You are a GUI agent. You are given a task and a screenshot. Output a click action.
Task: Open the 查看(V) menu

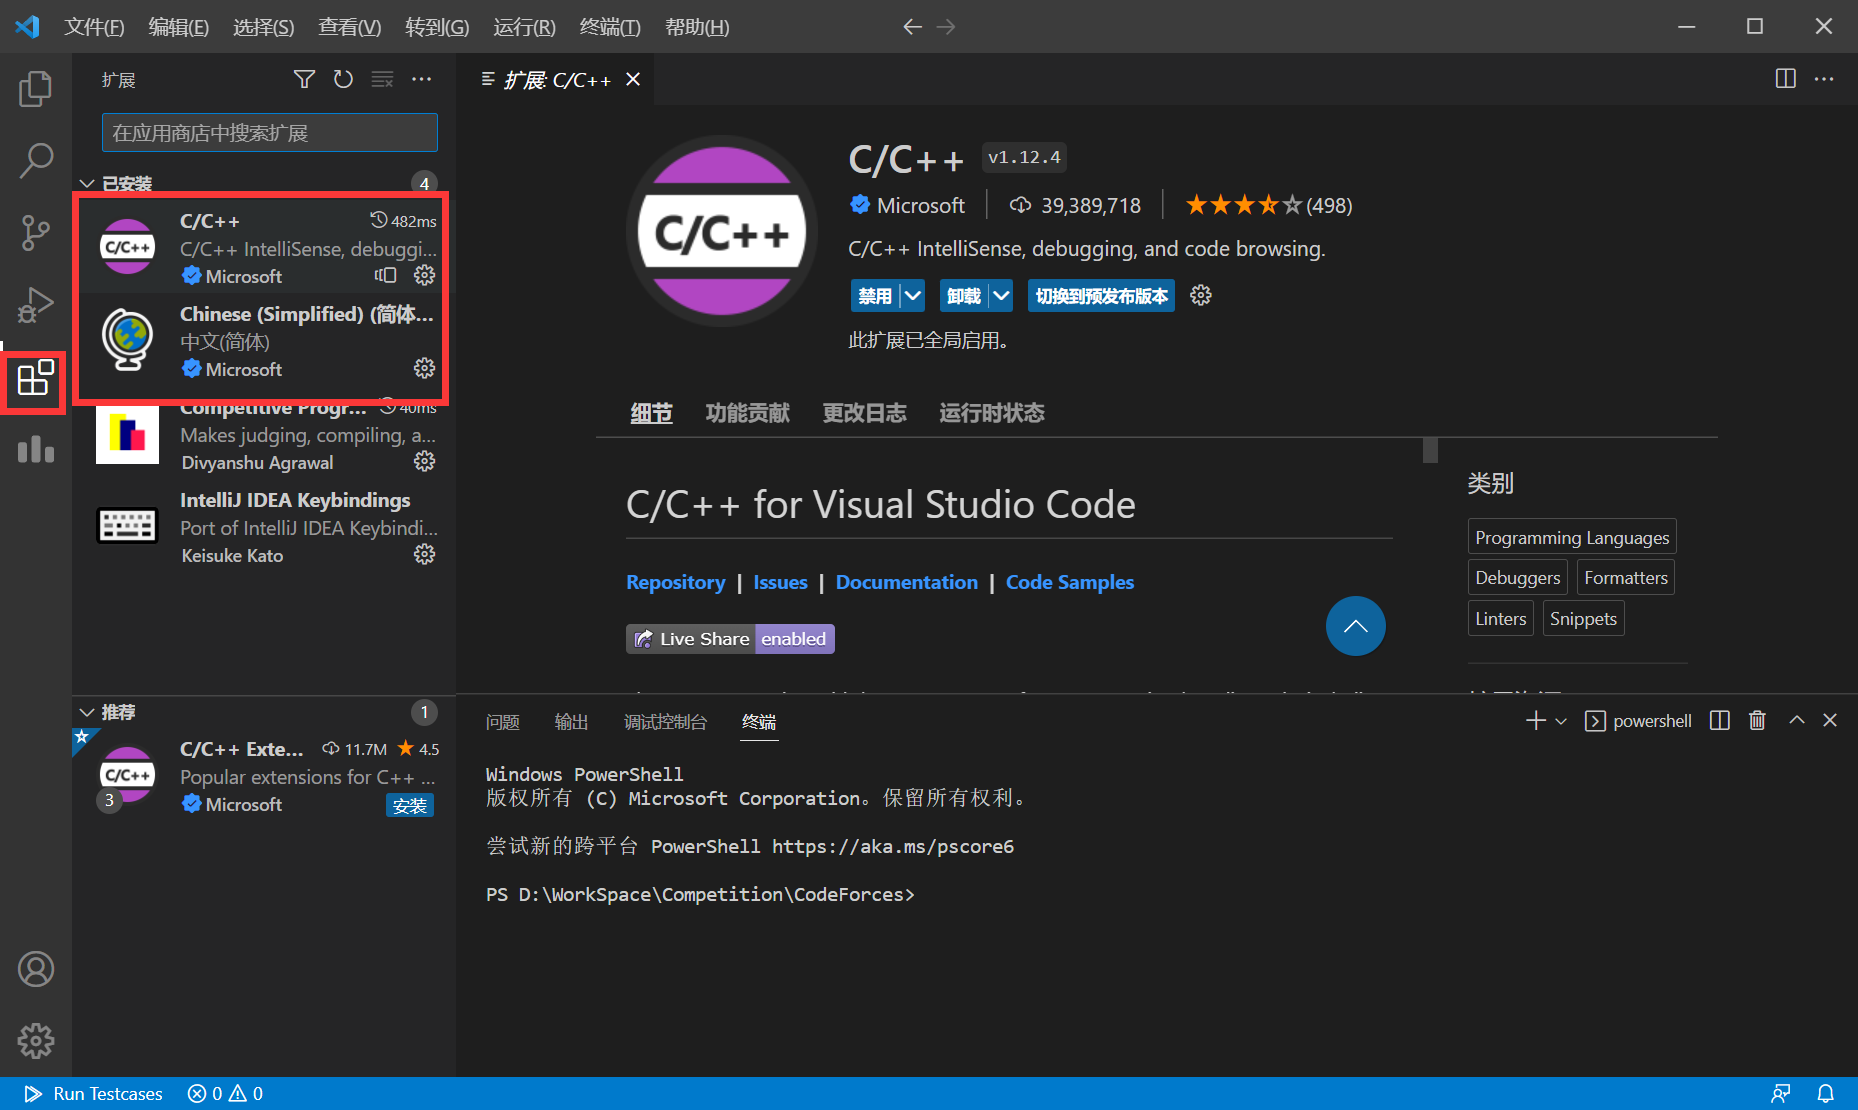tap(350, 27)
